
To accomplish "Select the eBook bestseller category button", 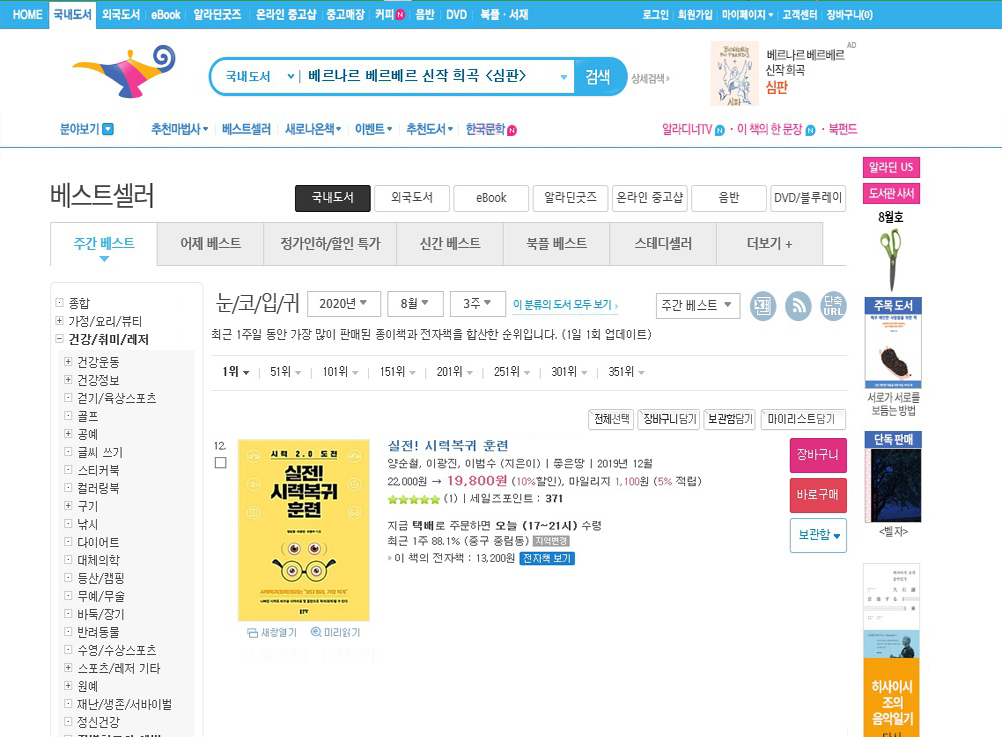I will (x=491, y=198).
